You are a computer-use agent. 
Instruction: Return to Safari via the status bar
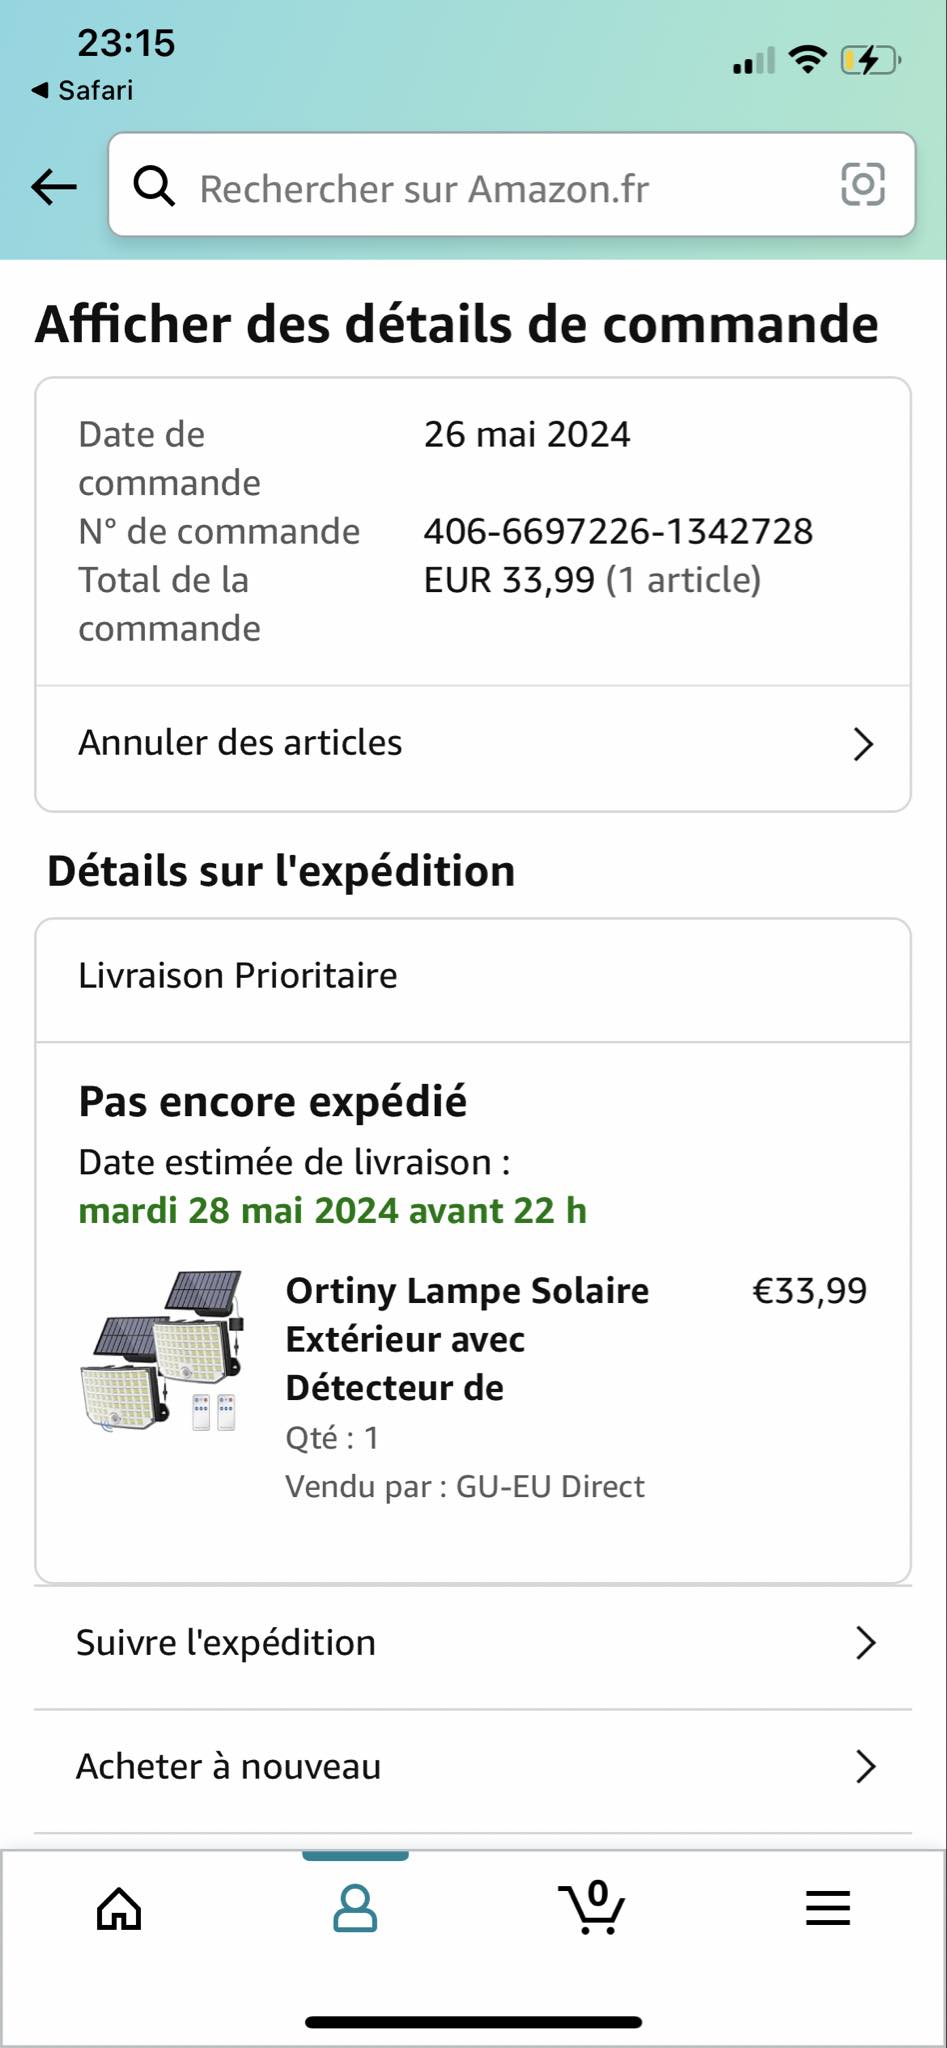(x=83, y=90)
